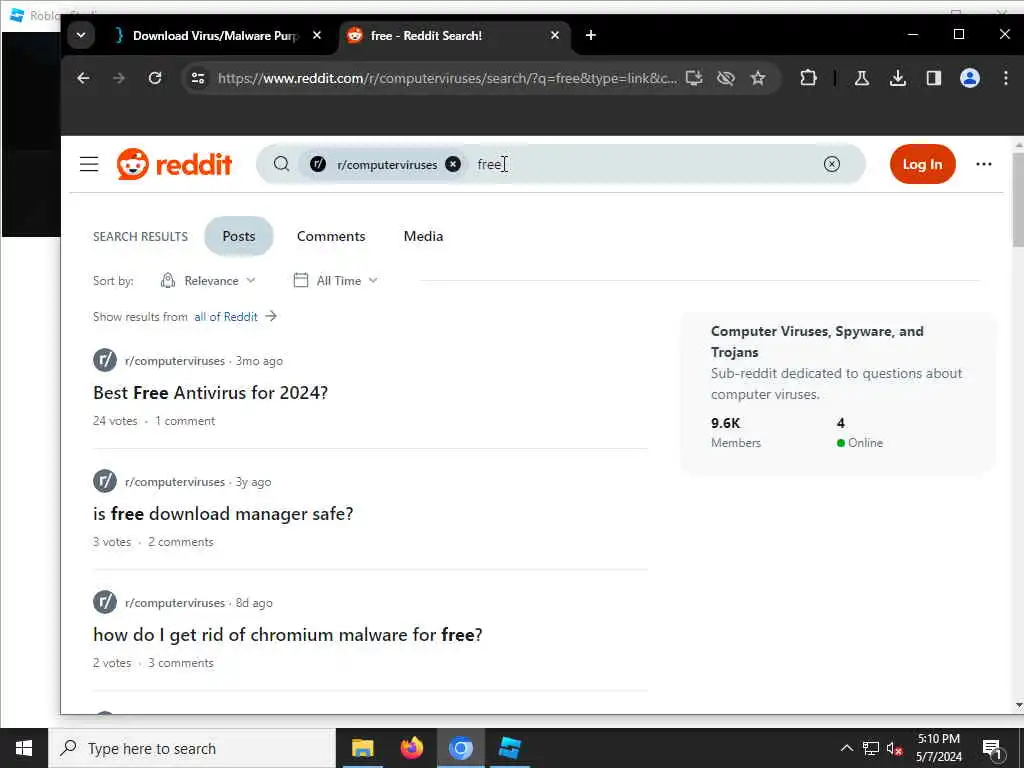Click the subreddit avatar on the 3mo ago post

click(x=104, y=360)
